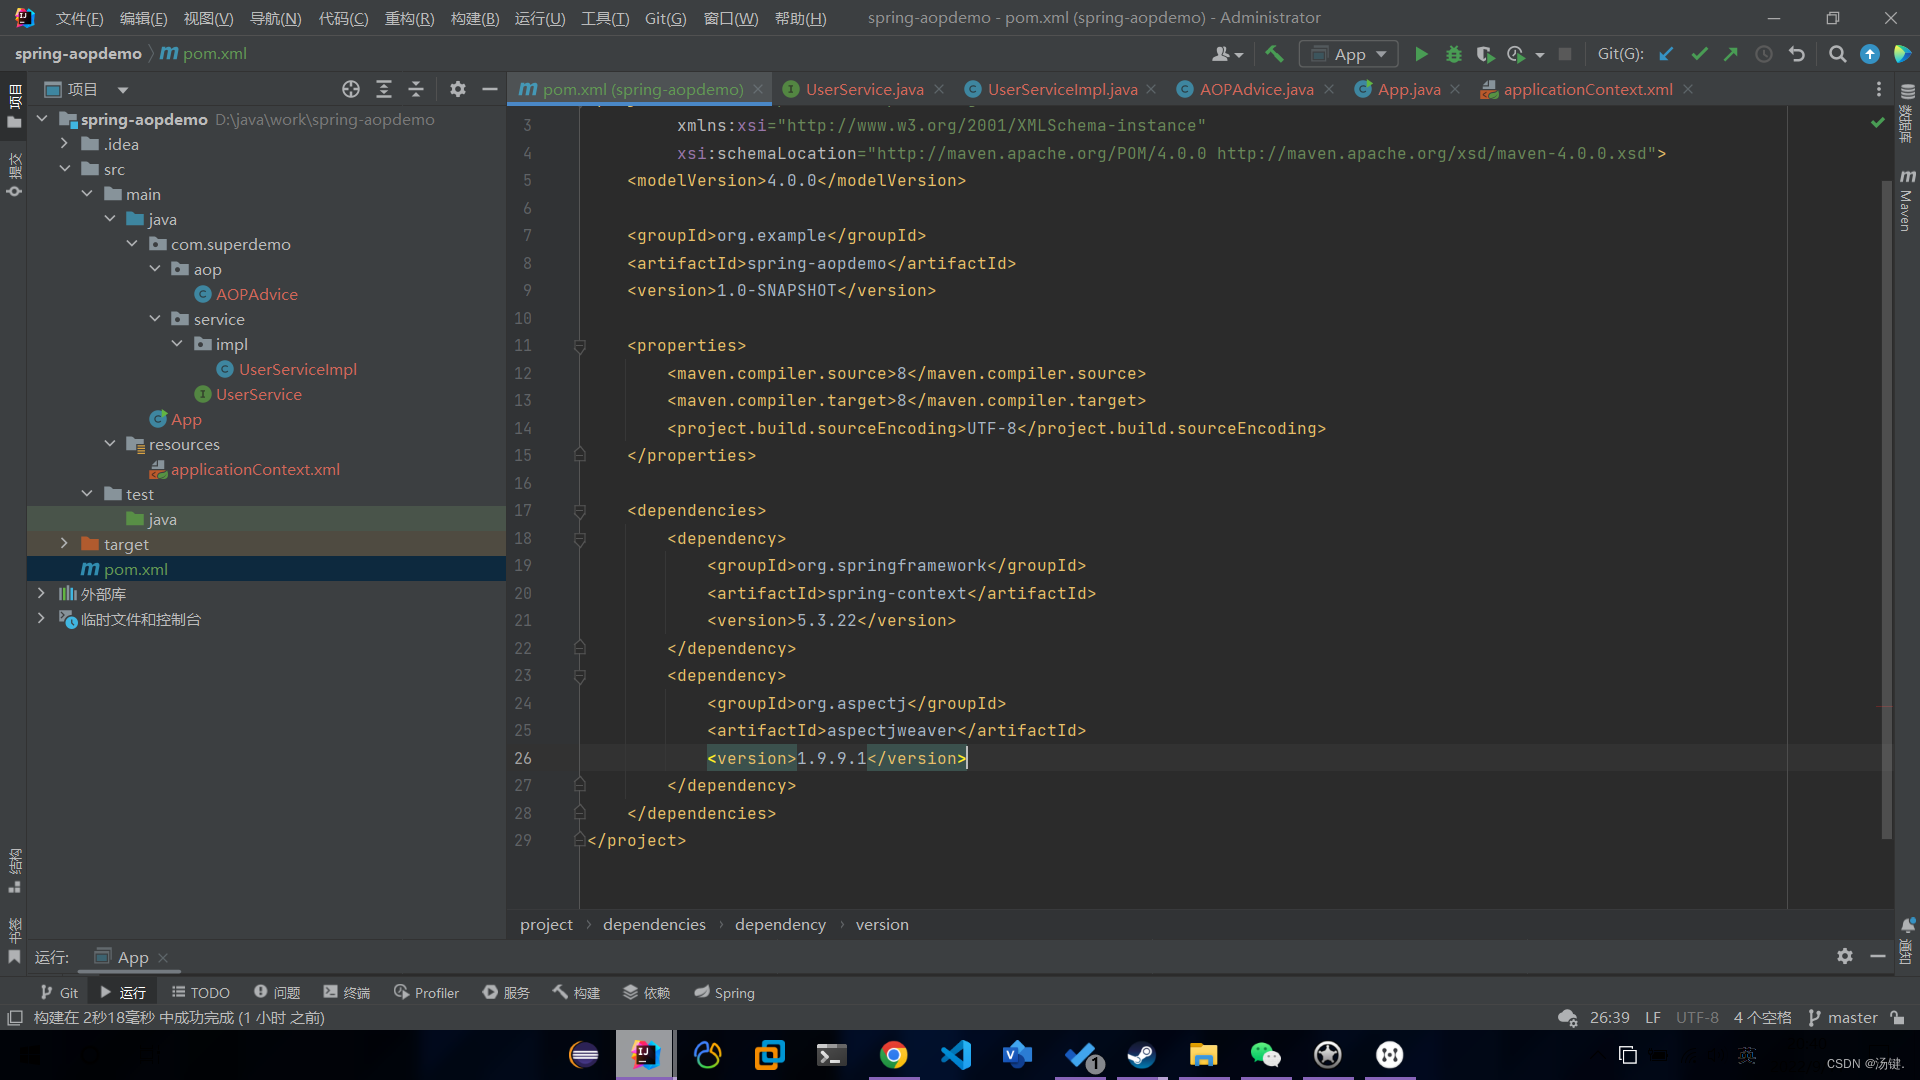Switch to UserService.java tab

[x=864, y=89]
